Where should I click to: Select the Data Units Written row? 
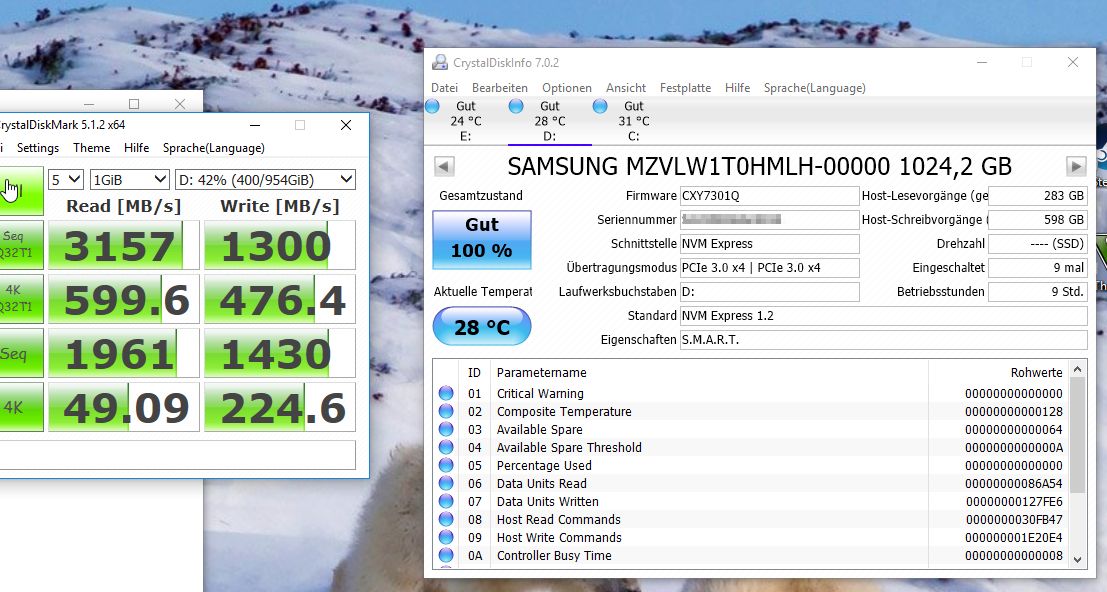pyautogui.click(x=751, y=502)
